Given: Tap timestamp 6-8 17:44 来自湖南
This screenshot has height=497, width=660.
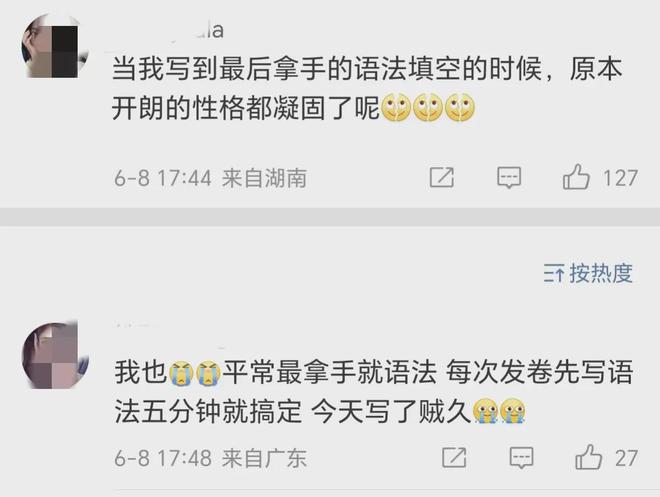Looking at the screenshot, I should [210, 178].
